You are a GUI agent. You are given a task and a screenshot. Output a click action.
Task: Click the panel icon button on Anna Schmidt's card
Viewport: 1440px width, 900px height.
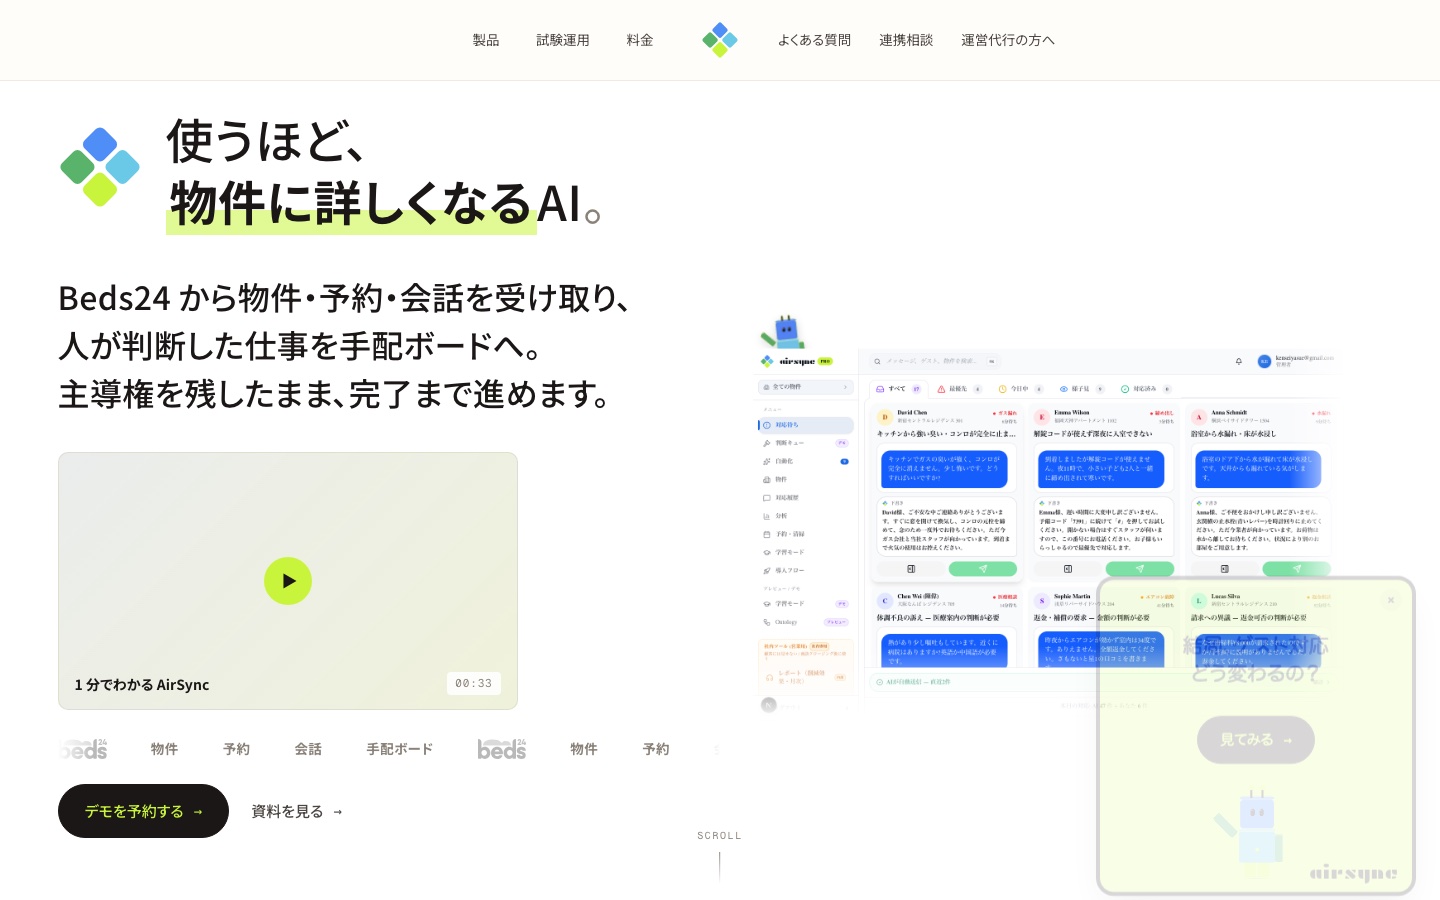click(1225, 569)
